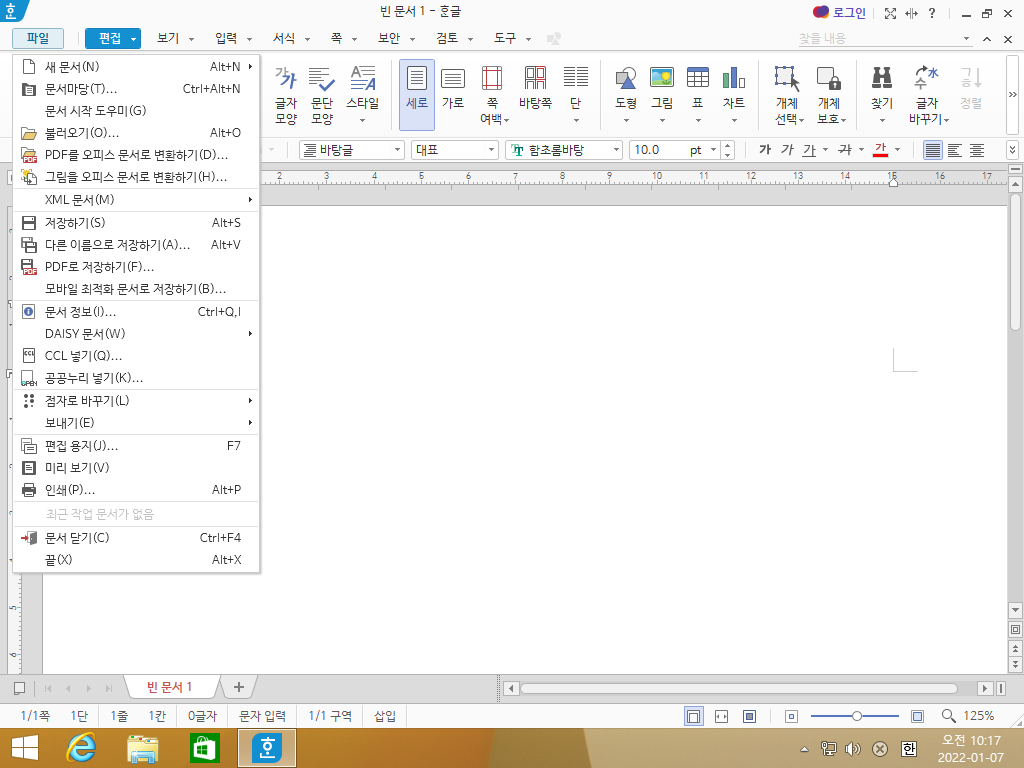Screen dimensions: 1024x768
Task: Click the 125% zoom level
Action: tap(978, 716)
